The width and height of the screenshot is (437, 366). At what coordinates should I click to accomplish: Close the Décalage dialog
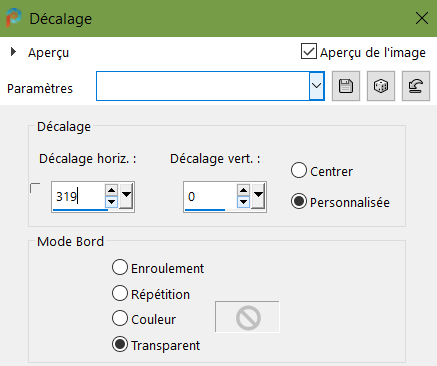422,18
